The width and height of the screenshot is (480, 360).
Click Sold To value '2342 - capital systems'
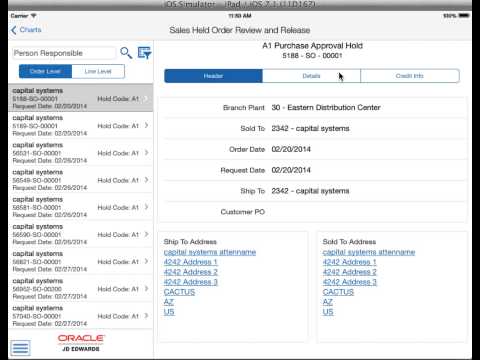pyautogui.click(x=310, y=129)
